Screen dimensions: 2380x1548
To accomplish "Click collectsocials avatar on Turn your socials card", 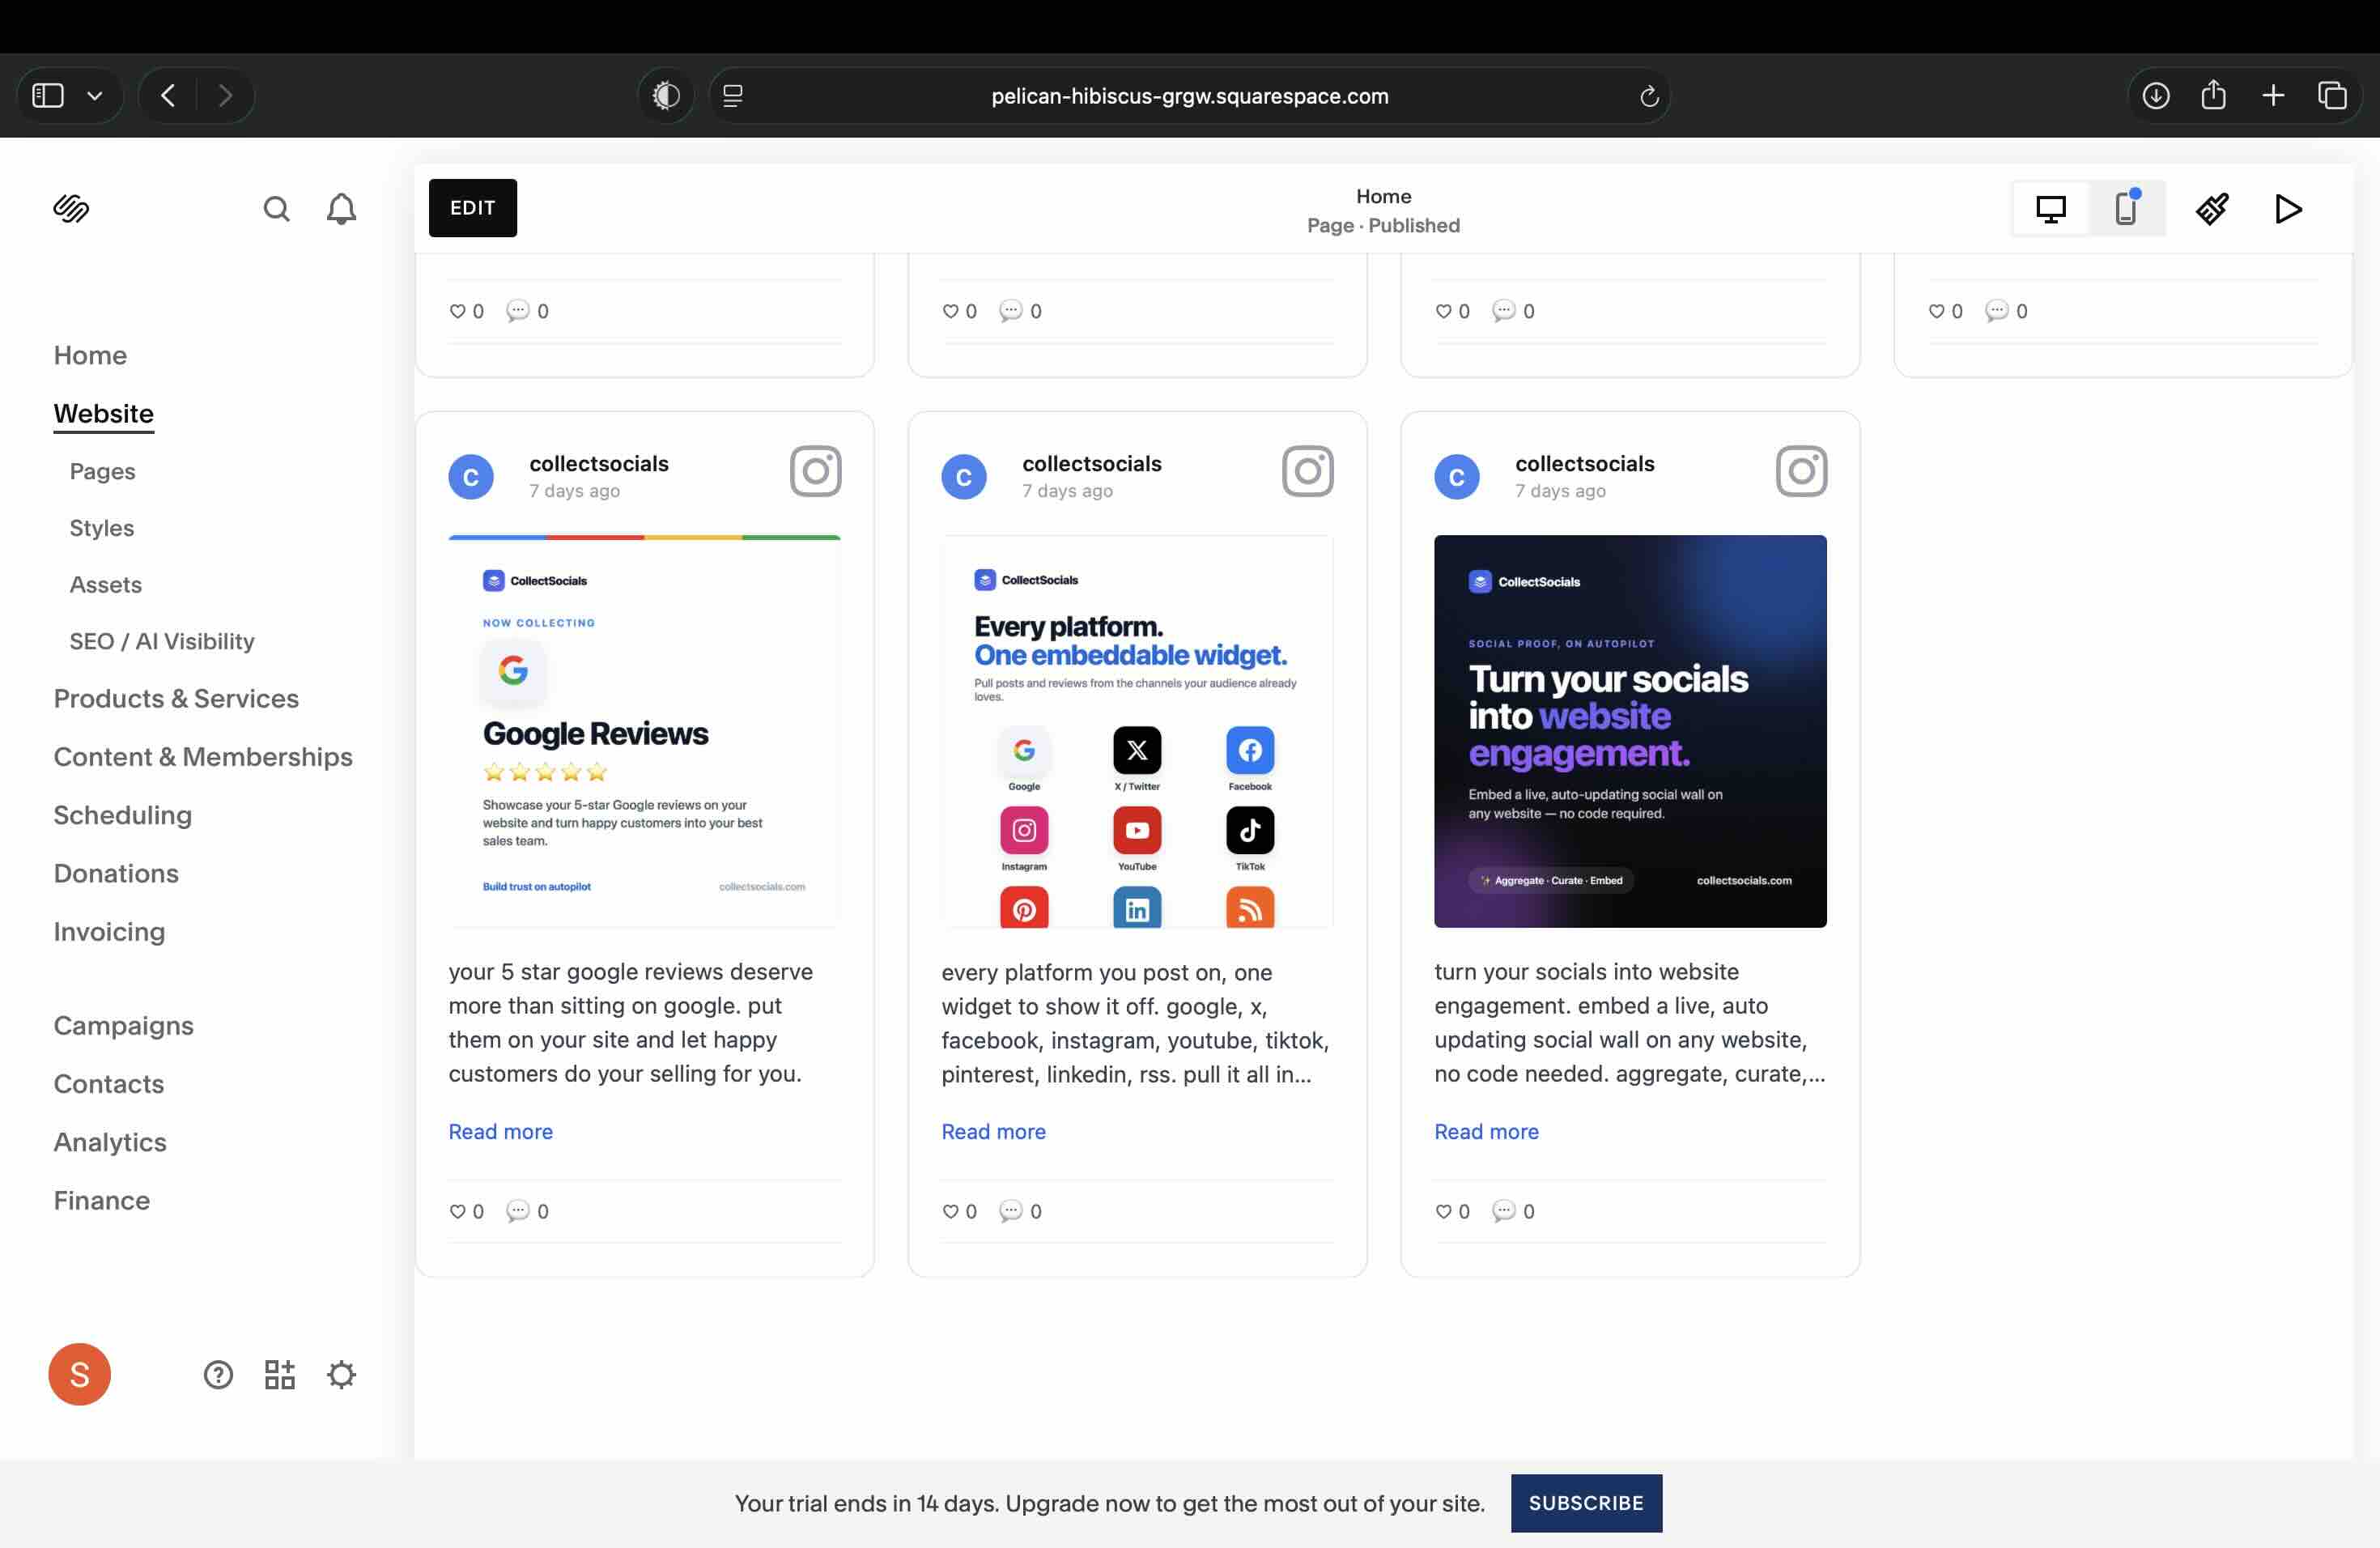I will 1457,477.
